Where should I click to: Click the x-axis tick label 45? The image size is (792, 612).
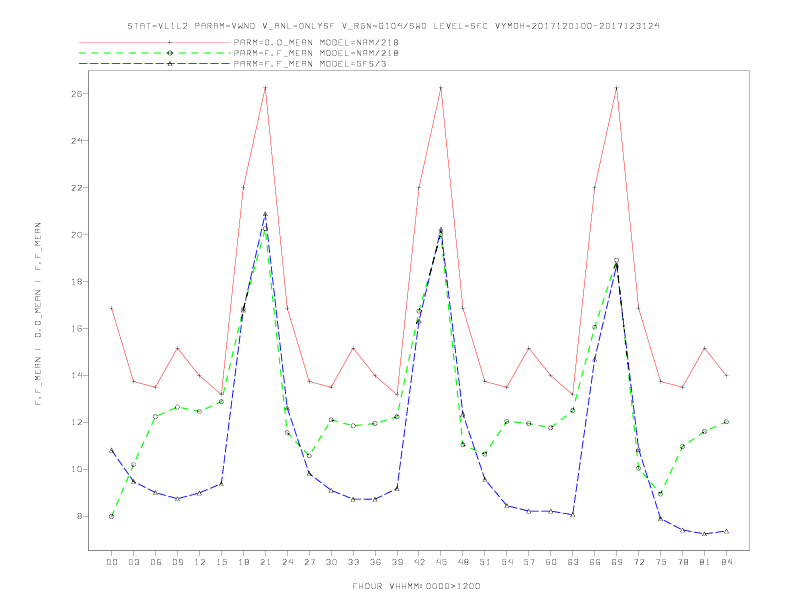click(441, 562)
